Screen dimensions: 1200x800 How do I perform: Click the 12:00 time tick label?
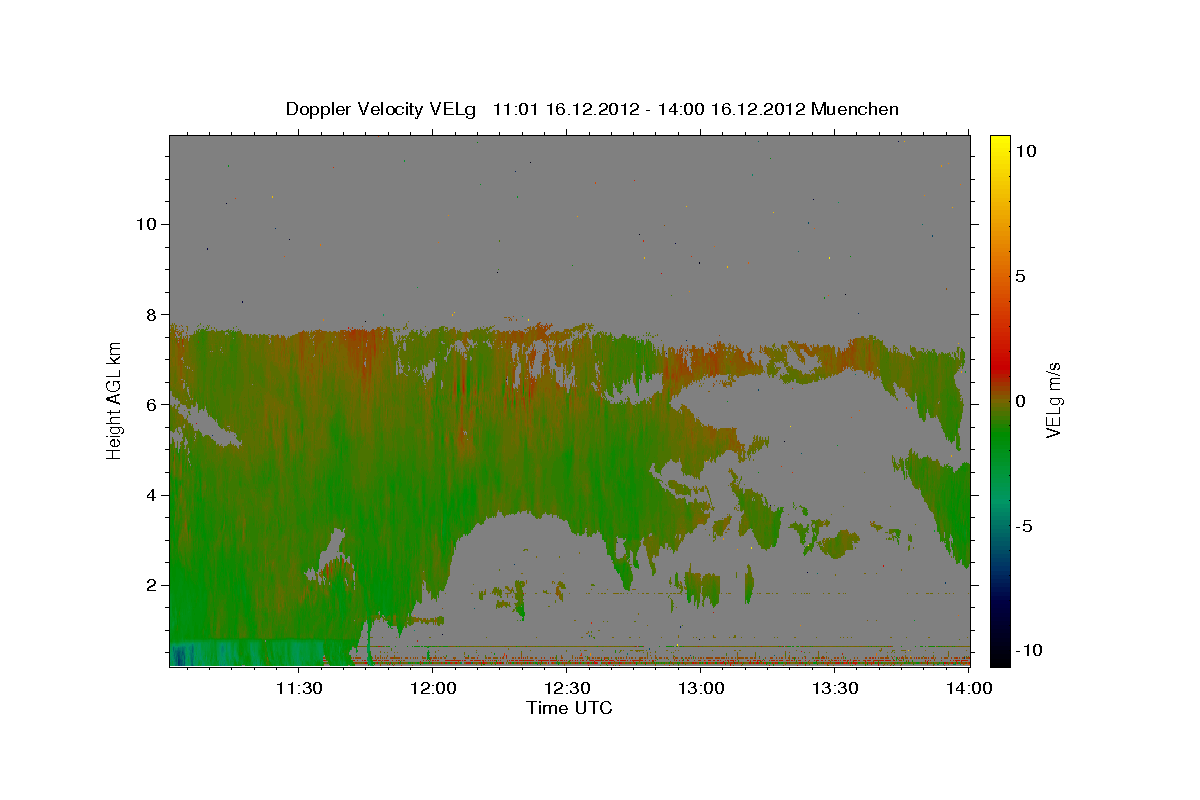[434, 688]
